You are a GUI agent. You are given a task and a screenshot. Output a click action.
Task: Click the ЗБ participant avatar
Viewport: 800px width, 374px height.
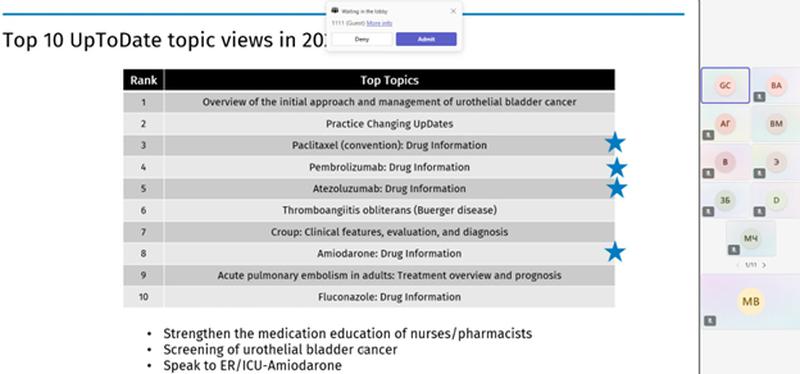pos(725,200)
